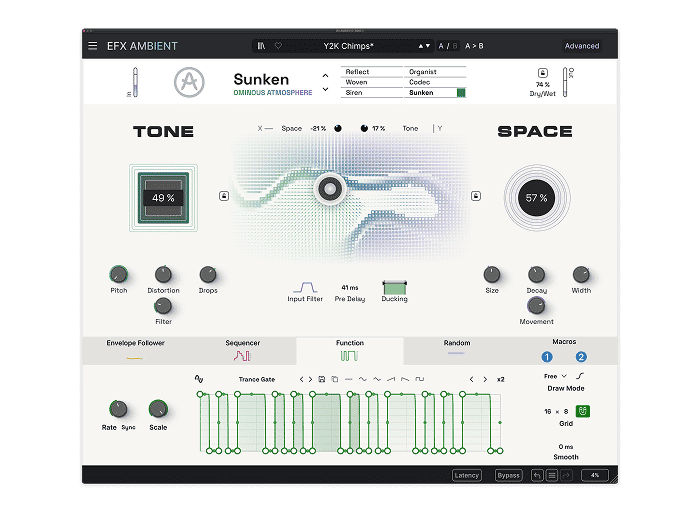Click the XY pad center puck
The height and width of the screenshot is (514, 700).
(330, 189)
